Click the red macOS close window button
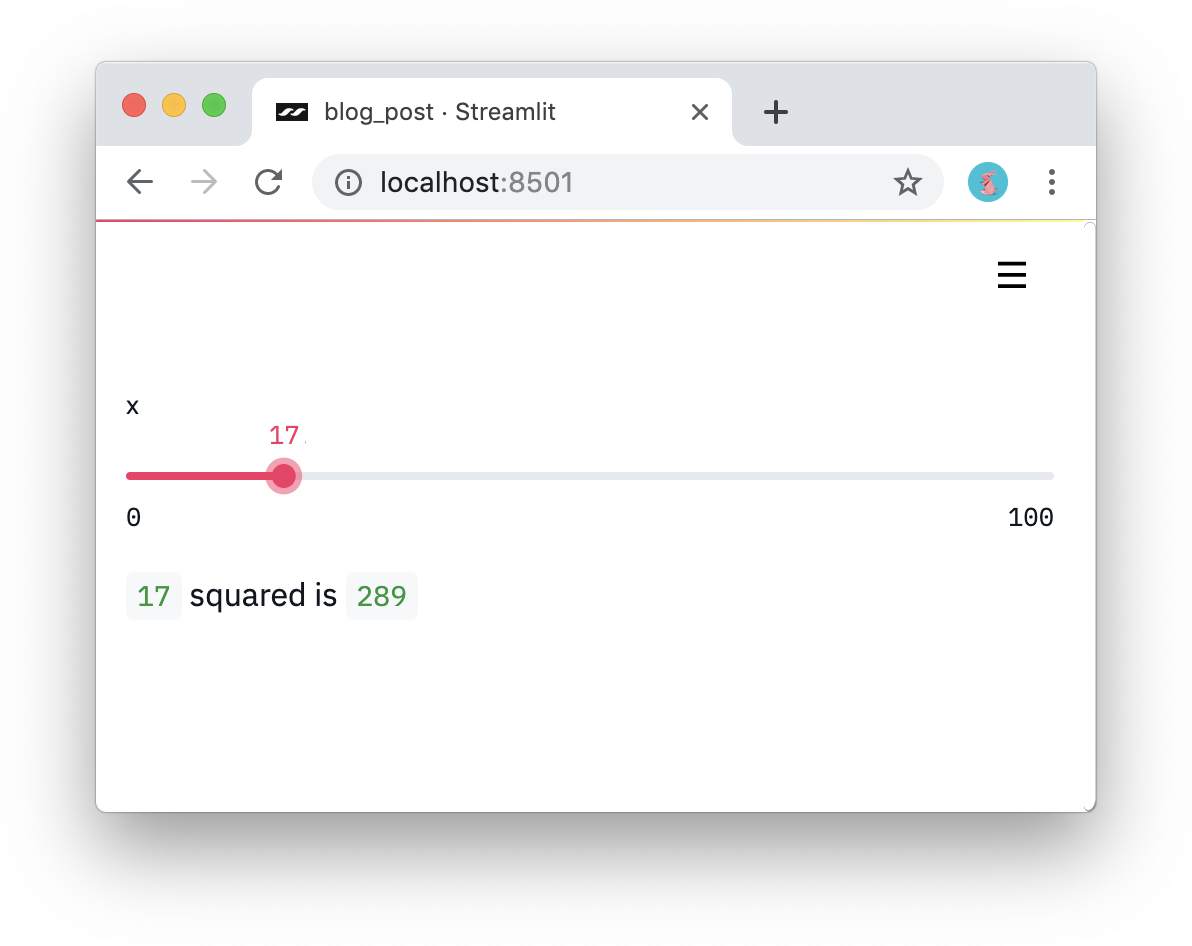This screenshot has height=946, width=1192. pyautogui.click(x=134, y=105)
